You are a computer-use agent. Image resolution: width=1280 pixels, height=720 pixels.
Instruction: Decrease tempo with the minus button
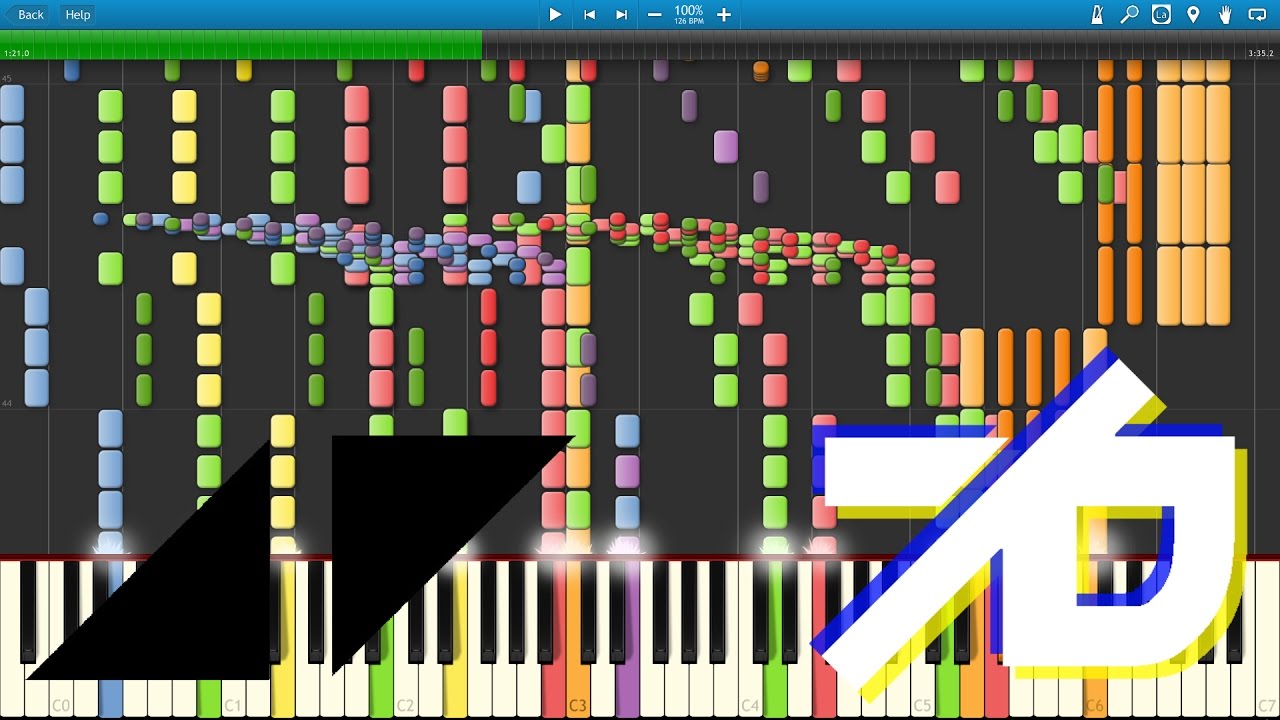(x=654, y=14)
